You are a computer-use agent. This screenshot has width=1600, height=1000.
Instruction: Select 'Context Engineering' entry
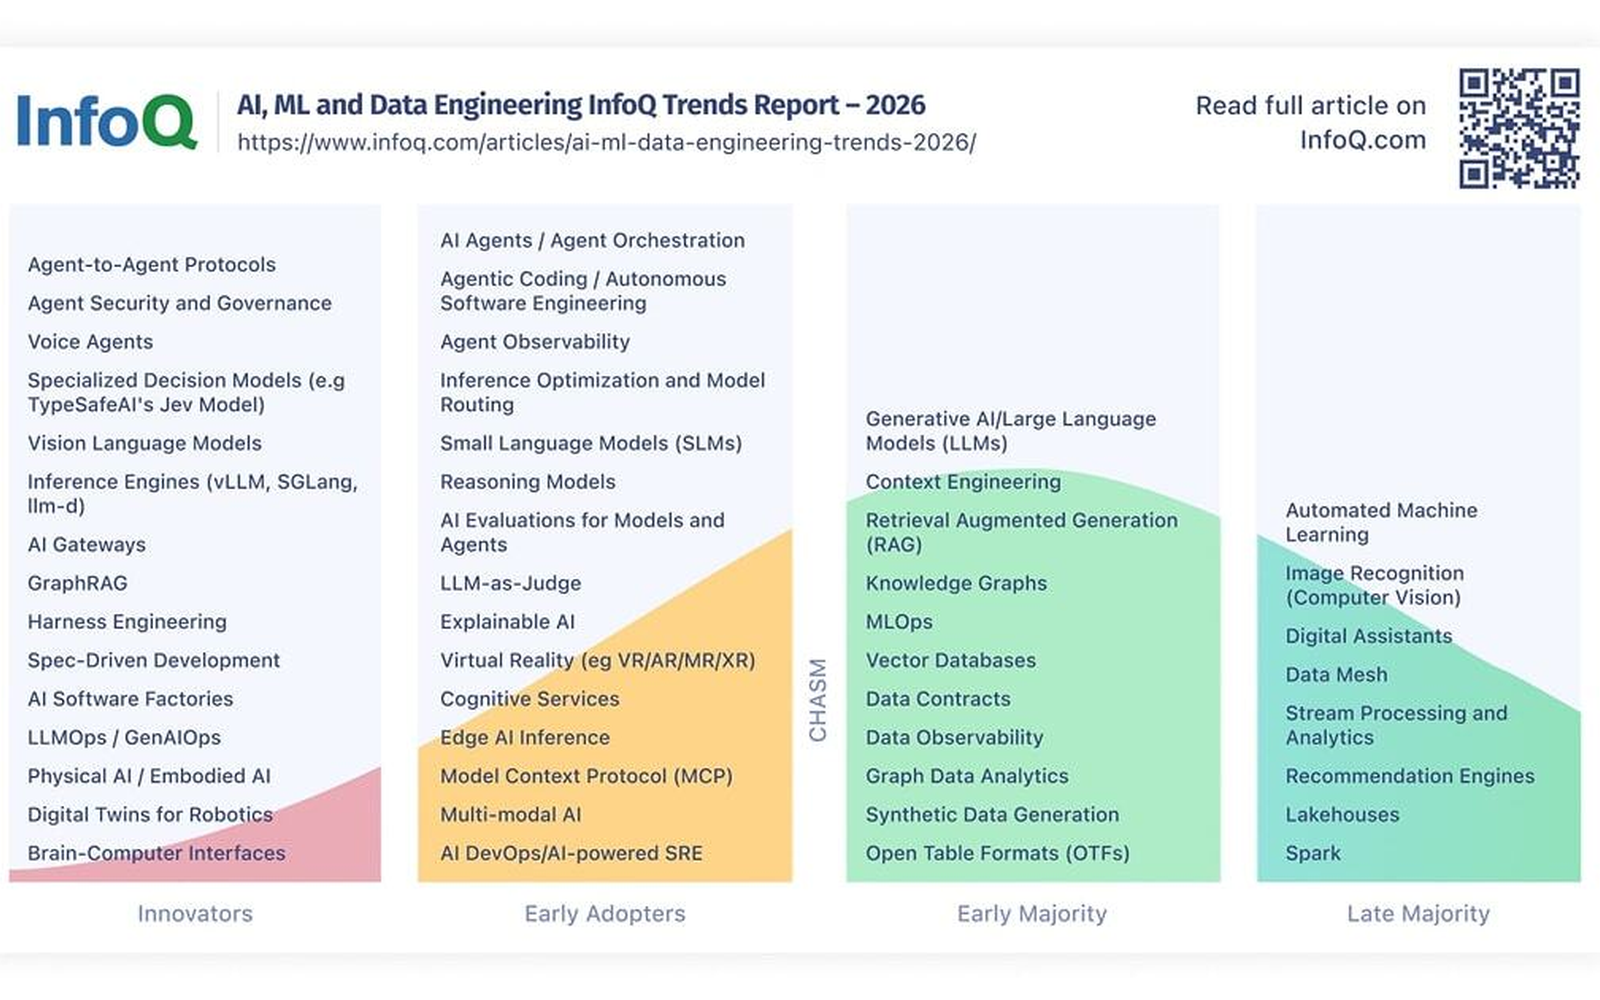point(964,482)
